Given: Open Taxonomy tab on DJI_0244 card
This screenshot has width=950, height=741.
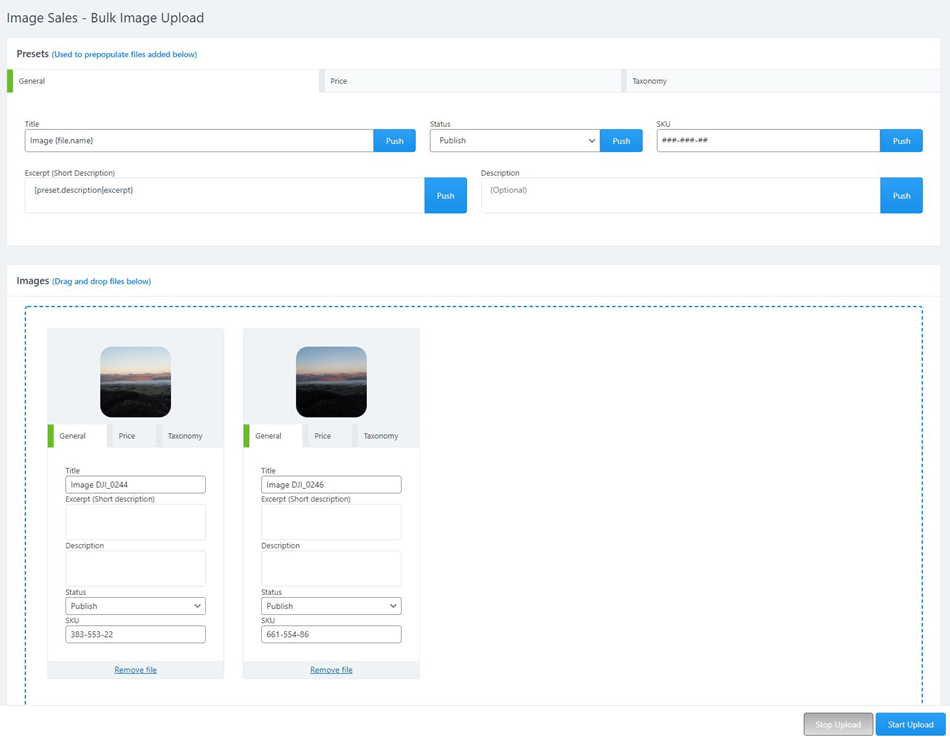Looking at the screenshot, I should click(190, 436).
